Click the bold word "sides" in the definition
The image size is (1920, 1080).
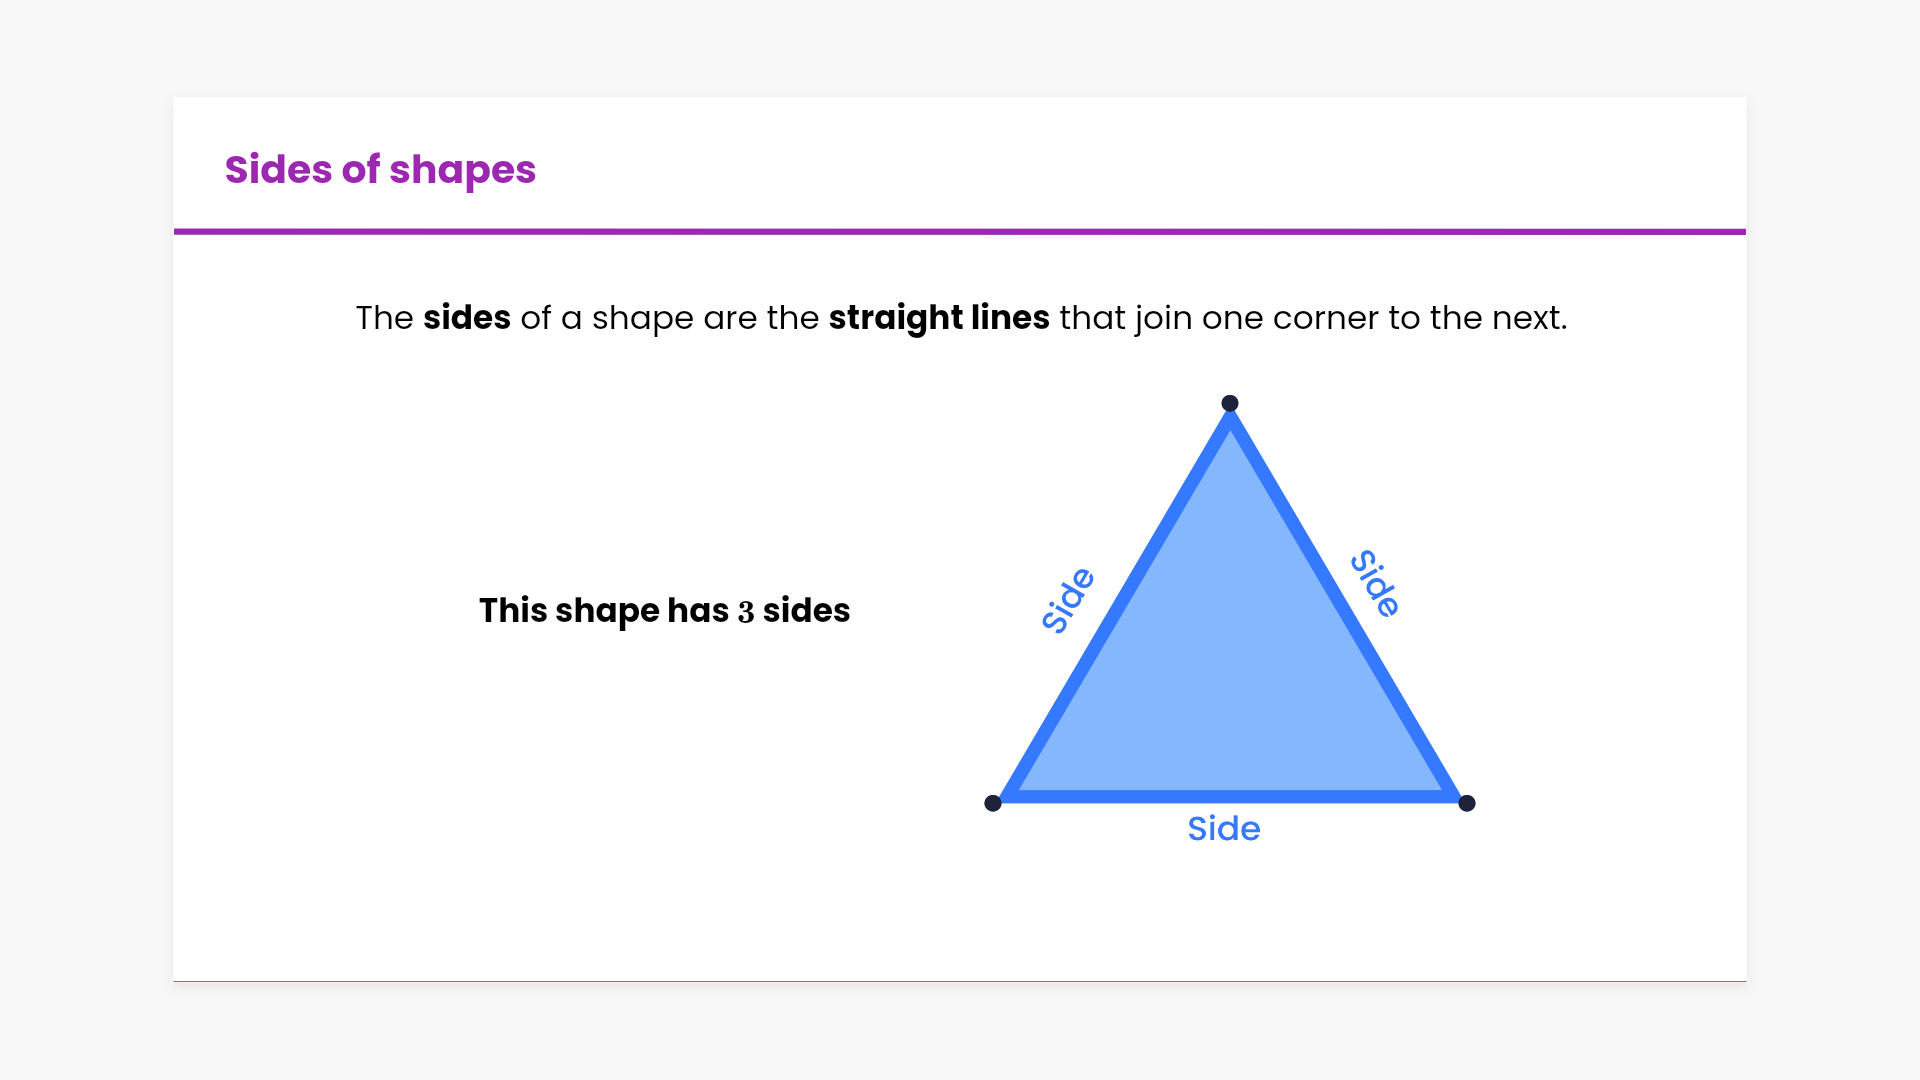pyautogui.click(x=466, y=318)
